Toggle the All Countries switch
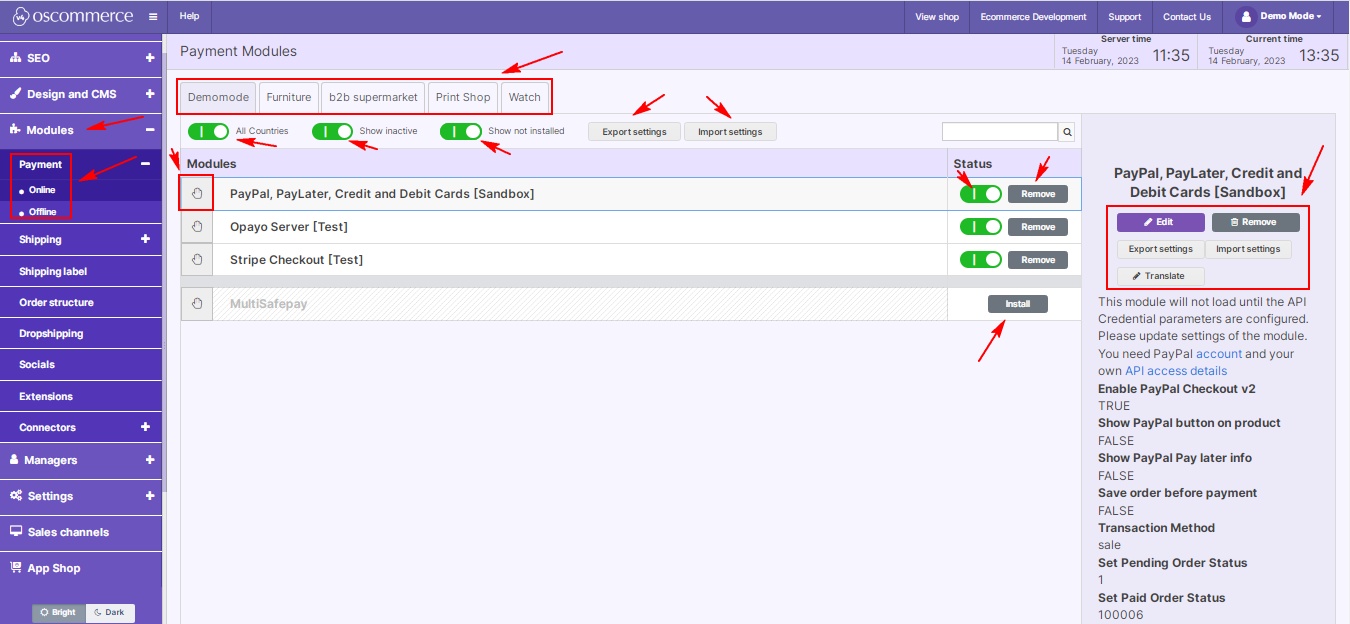The height and width of the screenshot is (624, 1350). [208, 131]
